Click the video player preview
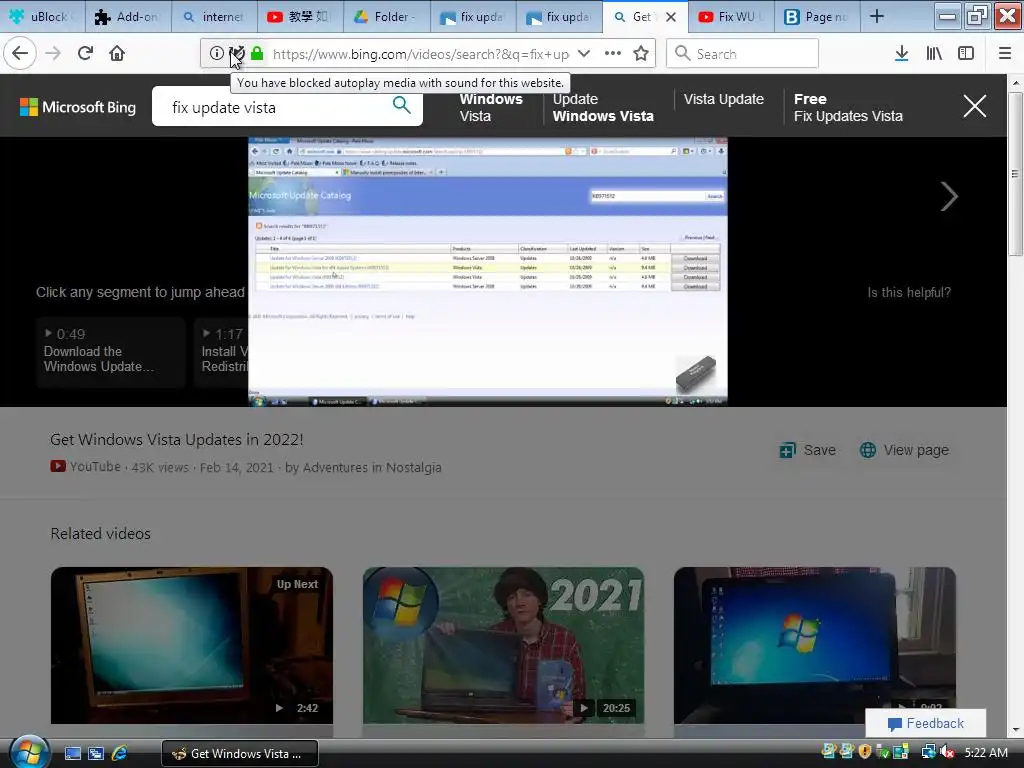Image resolution: width=1024 pixels, height=768 pixels. (487, 272)
